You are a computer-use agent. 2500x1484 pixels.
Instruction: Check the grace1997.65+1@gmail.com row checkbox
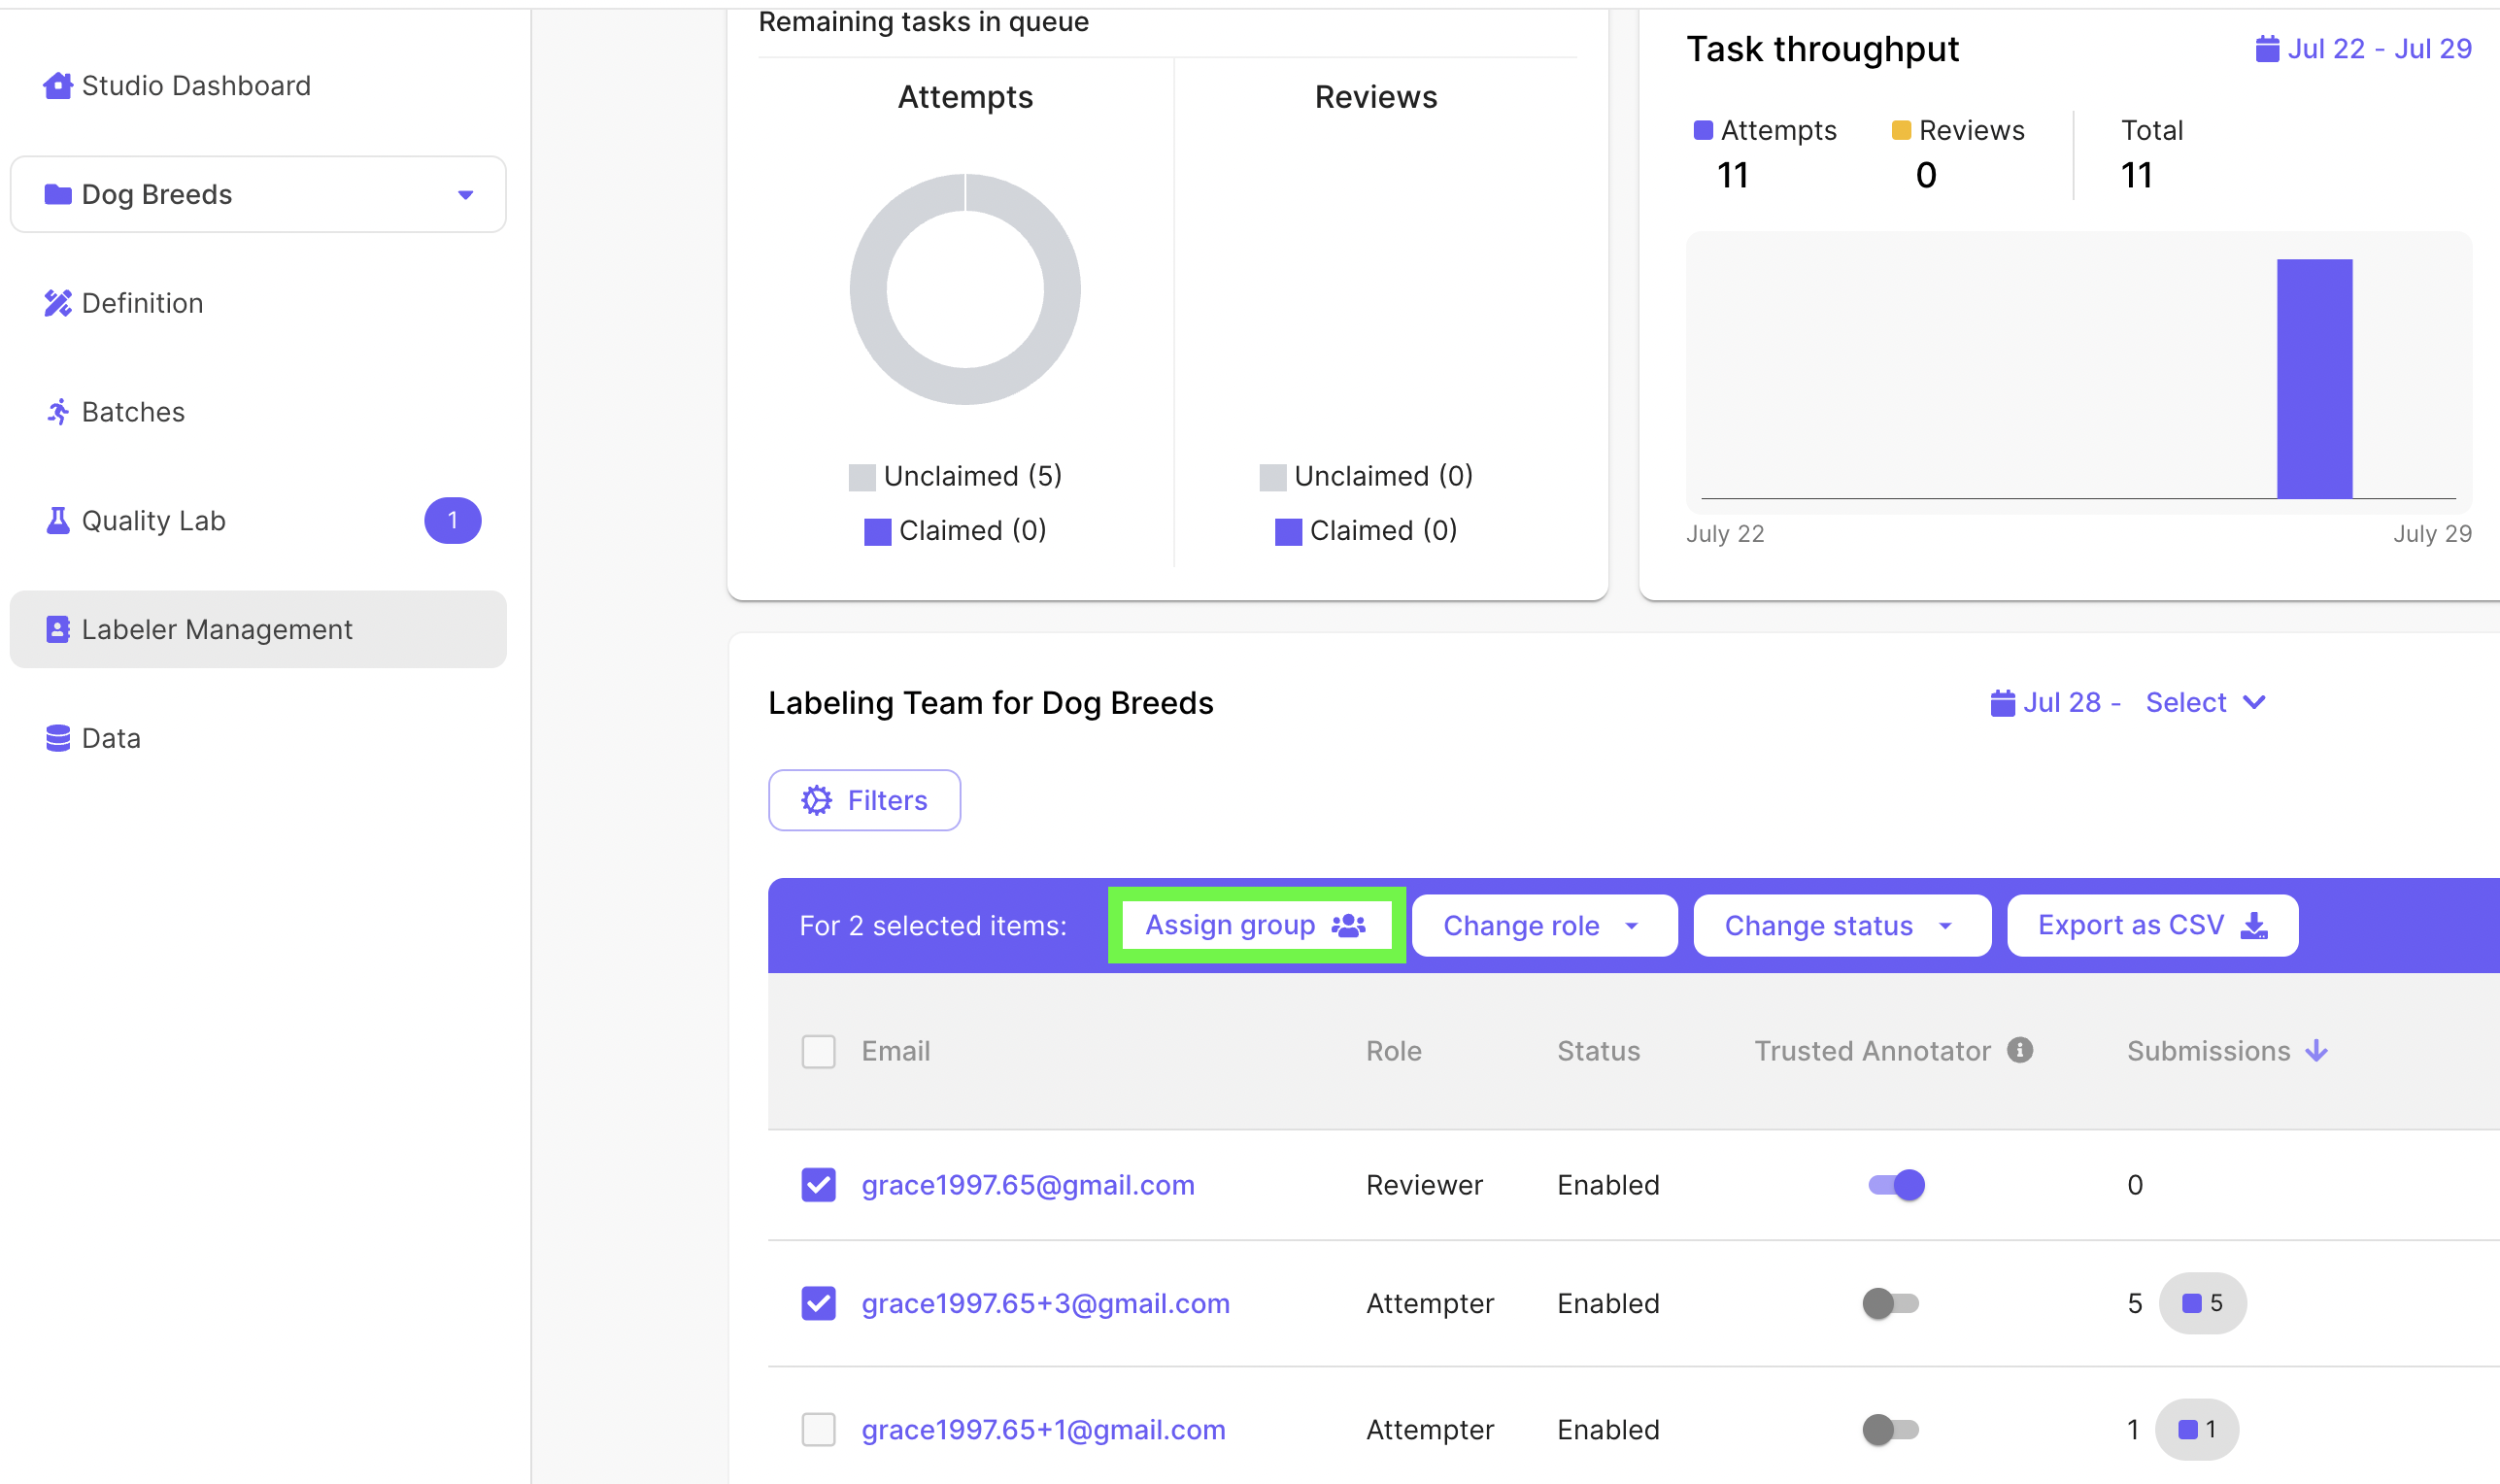pyautogui.click(x=818, y=1429)
